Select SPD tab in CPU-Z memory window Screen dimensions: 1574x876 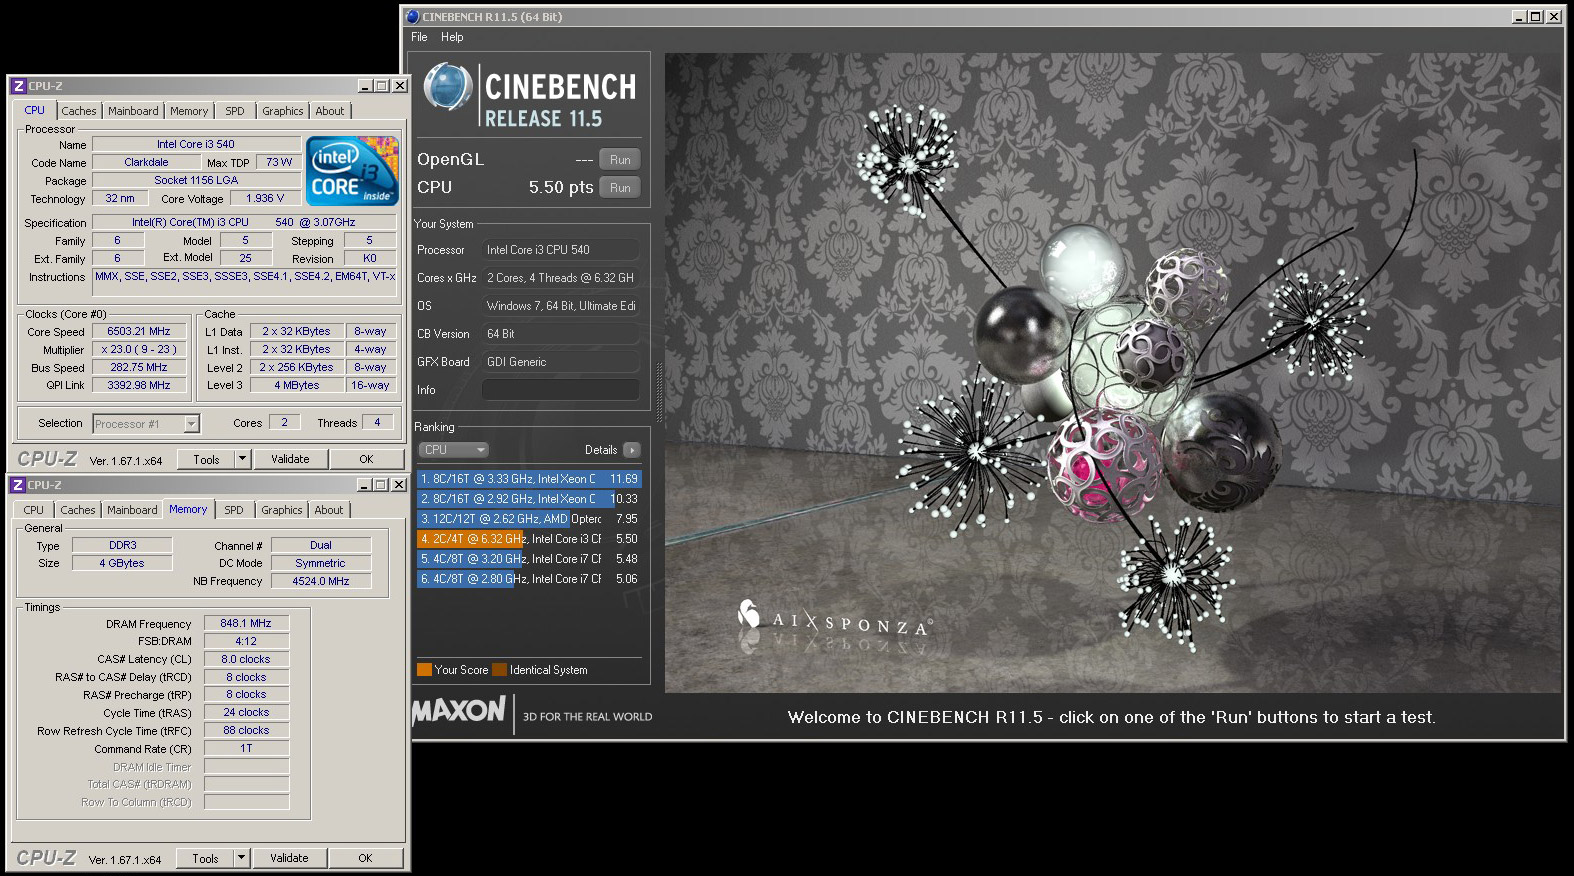tap(234, 510)
